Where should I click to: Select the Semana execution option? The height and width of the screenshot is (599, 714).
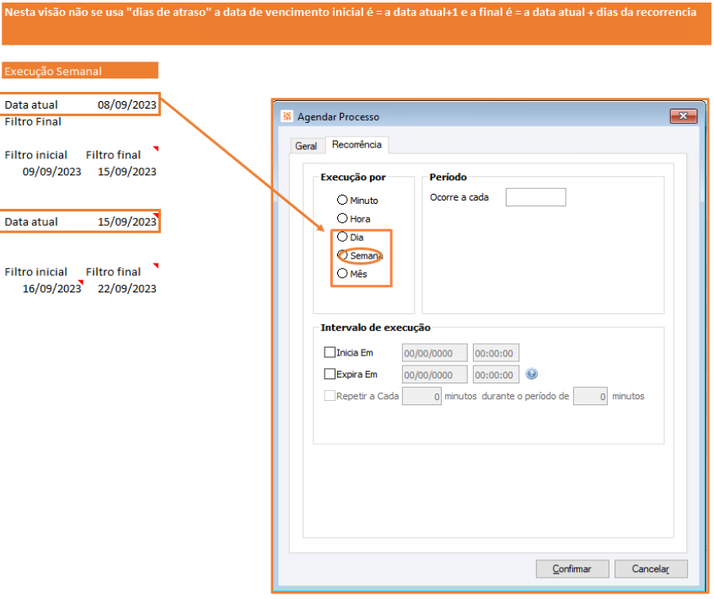[342, 255]
